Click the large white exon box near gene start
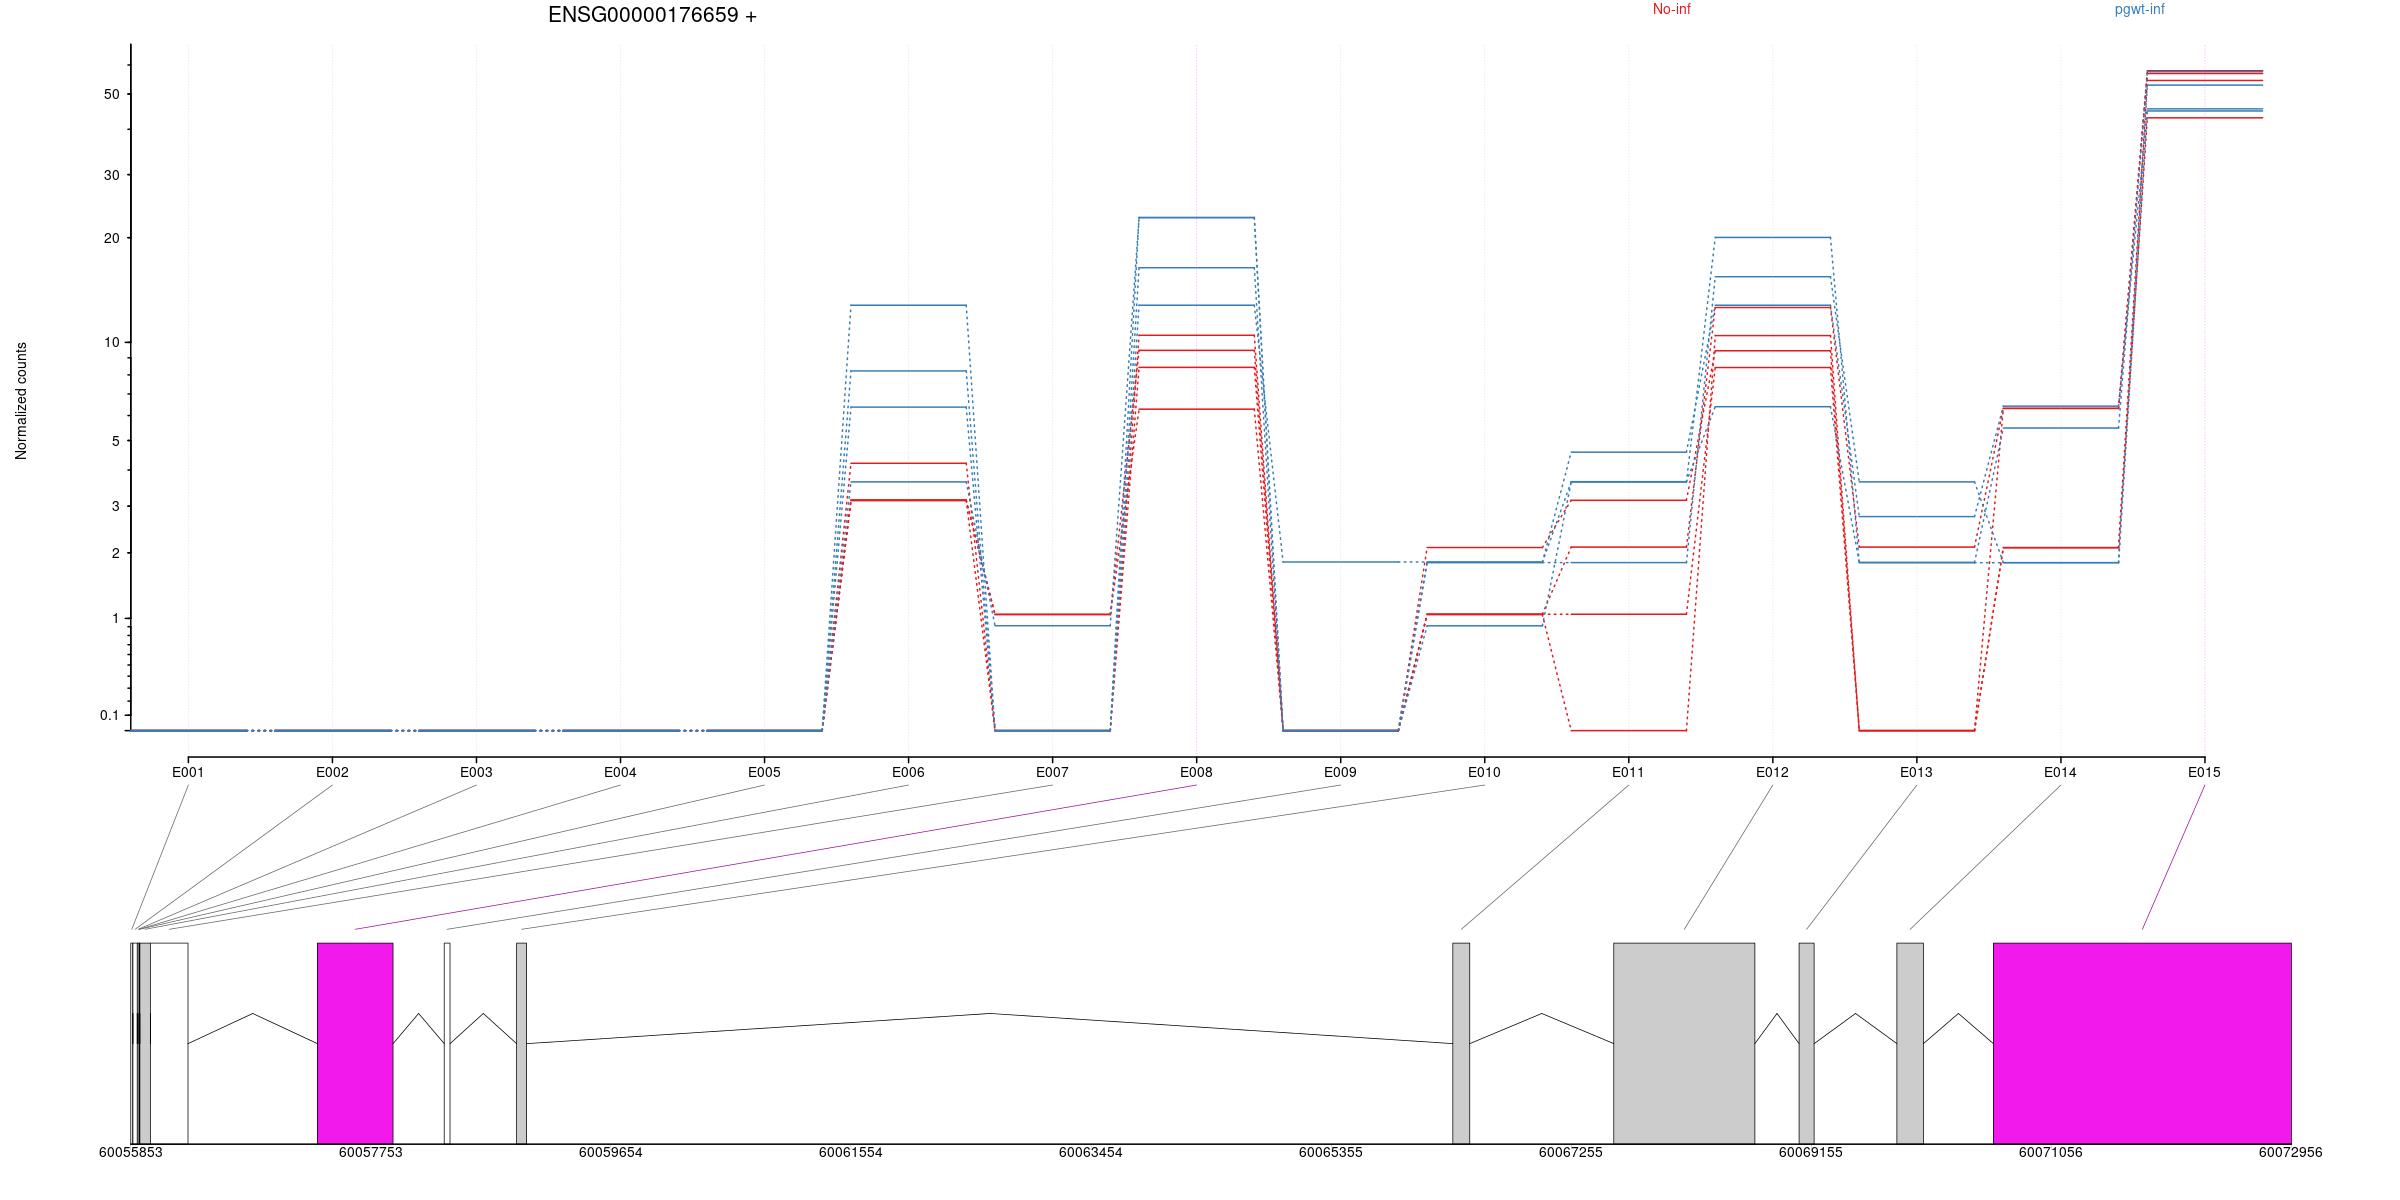The image size is (2400, 1200). pos(169,1043)
